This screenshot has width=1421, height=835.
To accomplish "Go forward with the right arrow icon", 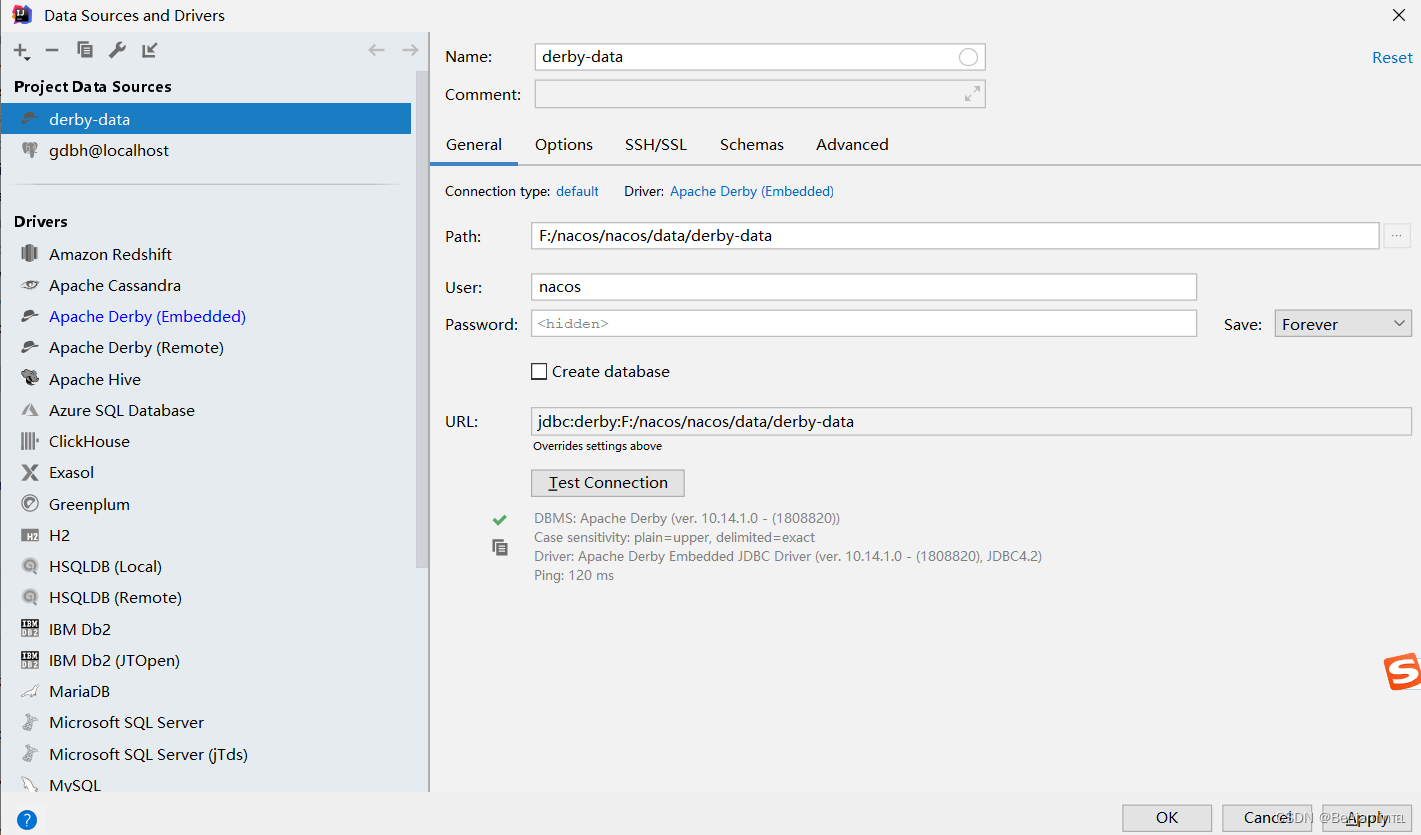I will point(409,50).
